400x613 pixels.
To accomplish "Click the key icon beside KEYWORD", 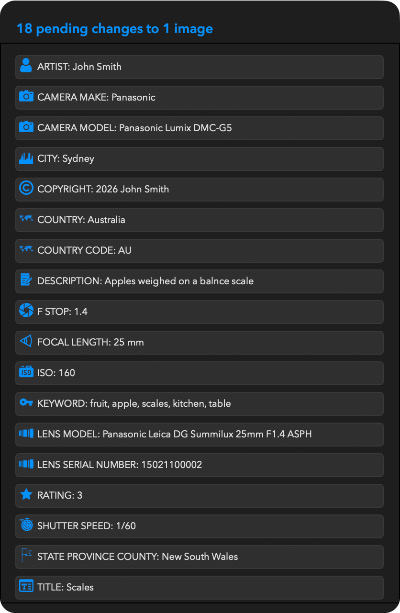I will pos(26,402).
